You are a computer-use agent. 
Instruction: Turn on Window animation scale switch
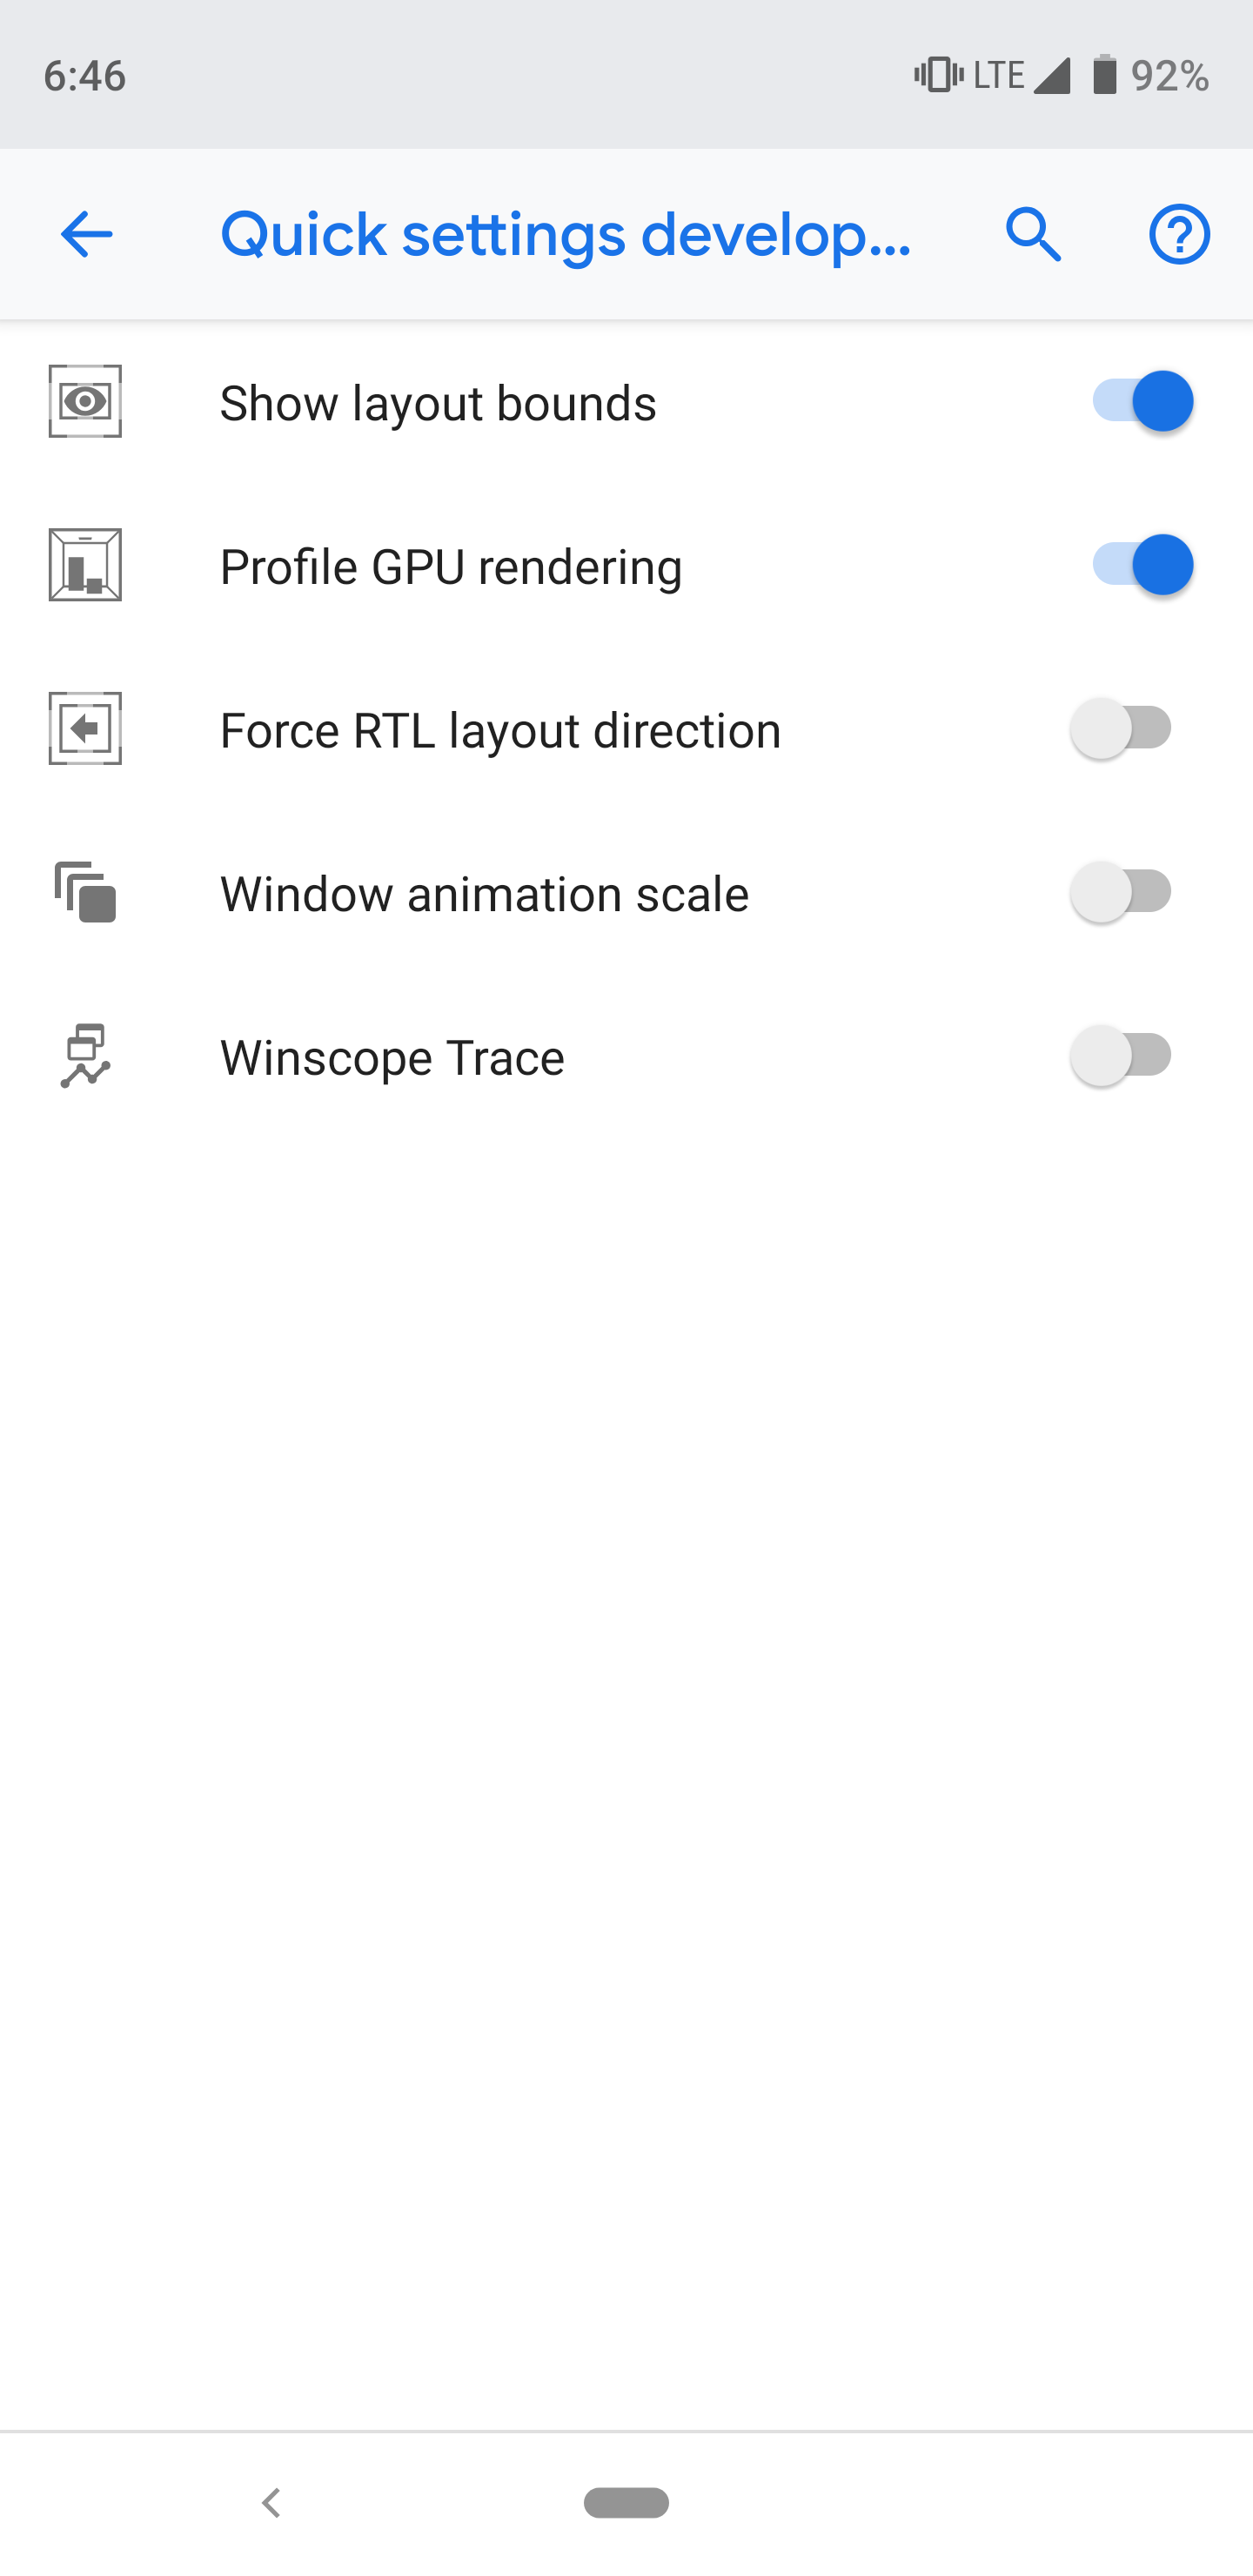1121,892
